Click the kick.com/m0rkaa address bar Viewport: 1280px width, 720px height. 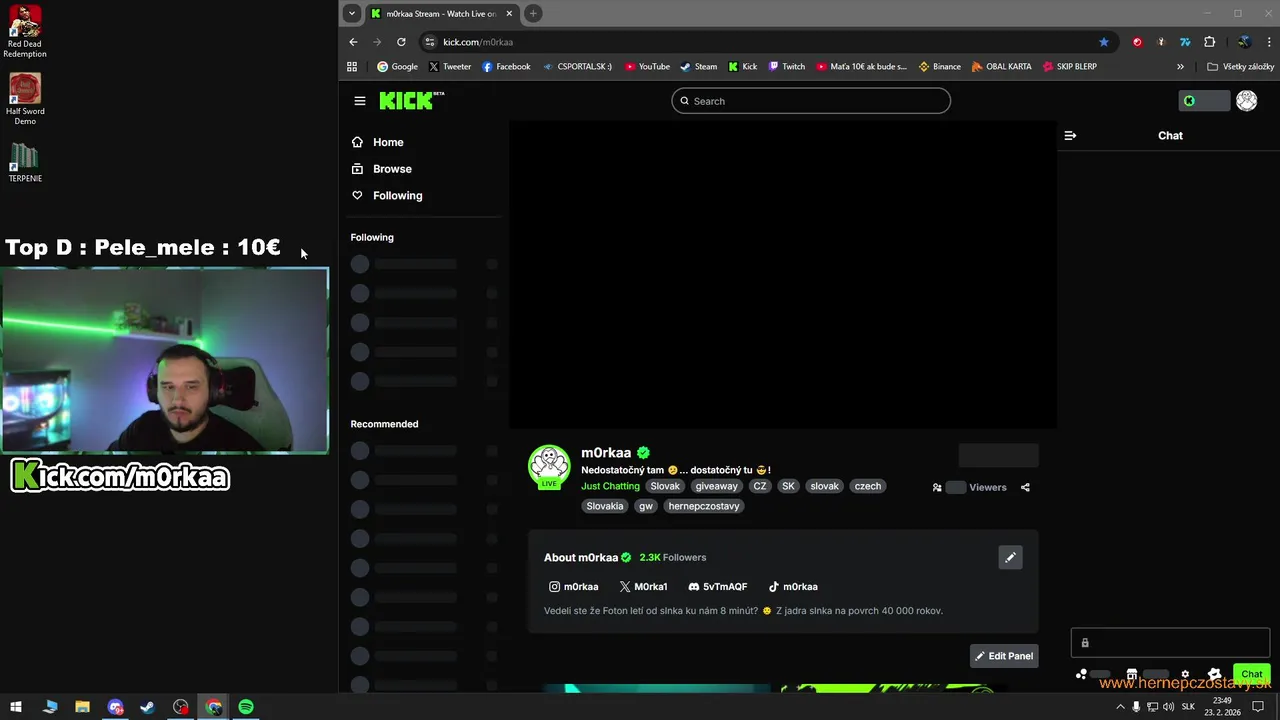(x=768, y=42)
